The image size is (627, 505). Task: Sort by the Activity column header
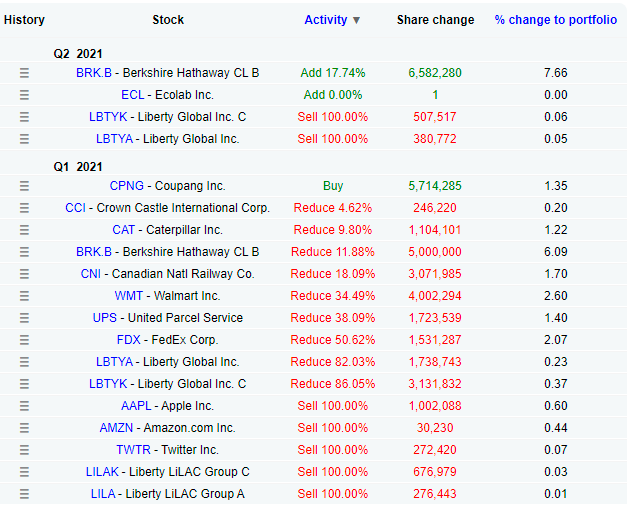[x=325, y=20]
